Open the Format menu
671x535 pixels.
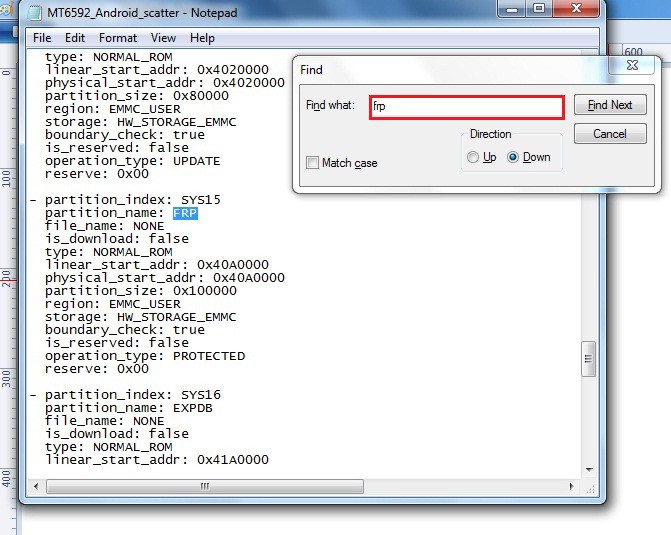118,38
